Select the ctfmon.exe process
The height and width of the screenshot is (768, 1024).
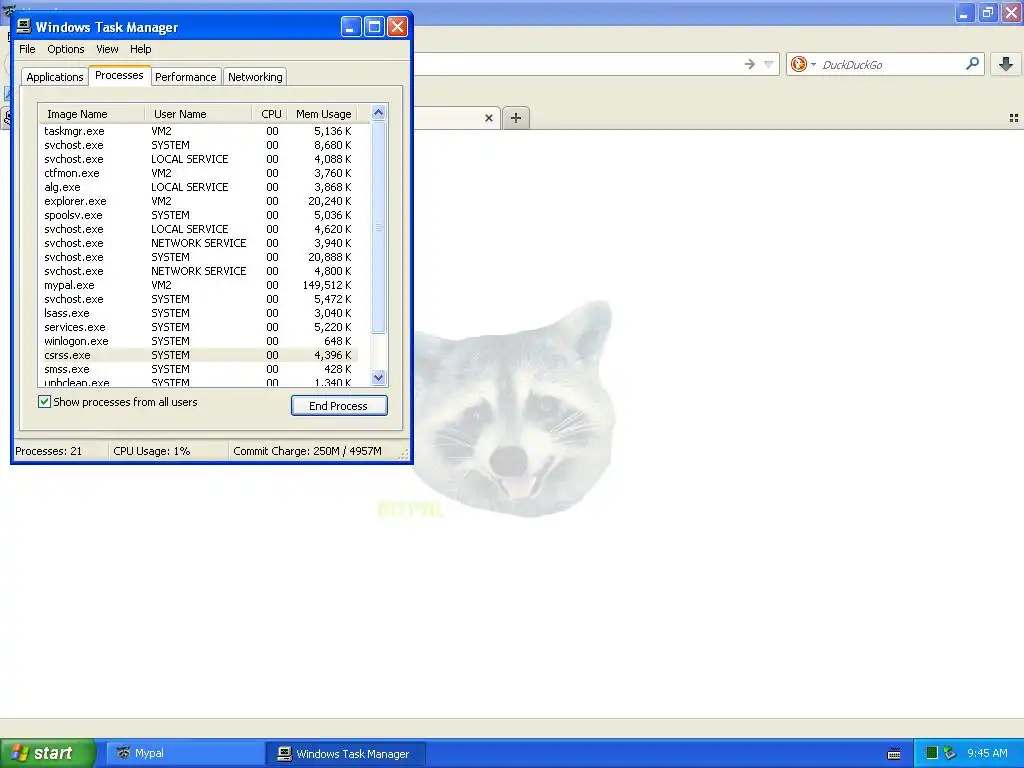pyautogui.click(x=198, y=173)
